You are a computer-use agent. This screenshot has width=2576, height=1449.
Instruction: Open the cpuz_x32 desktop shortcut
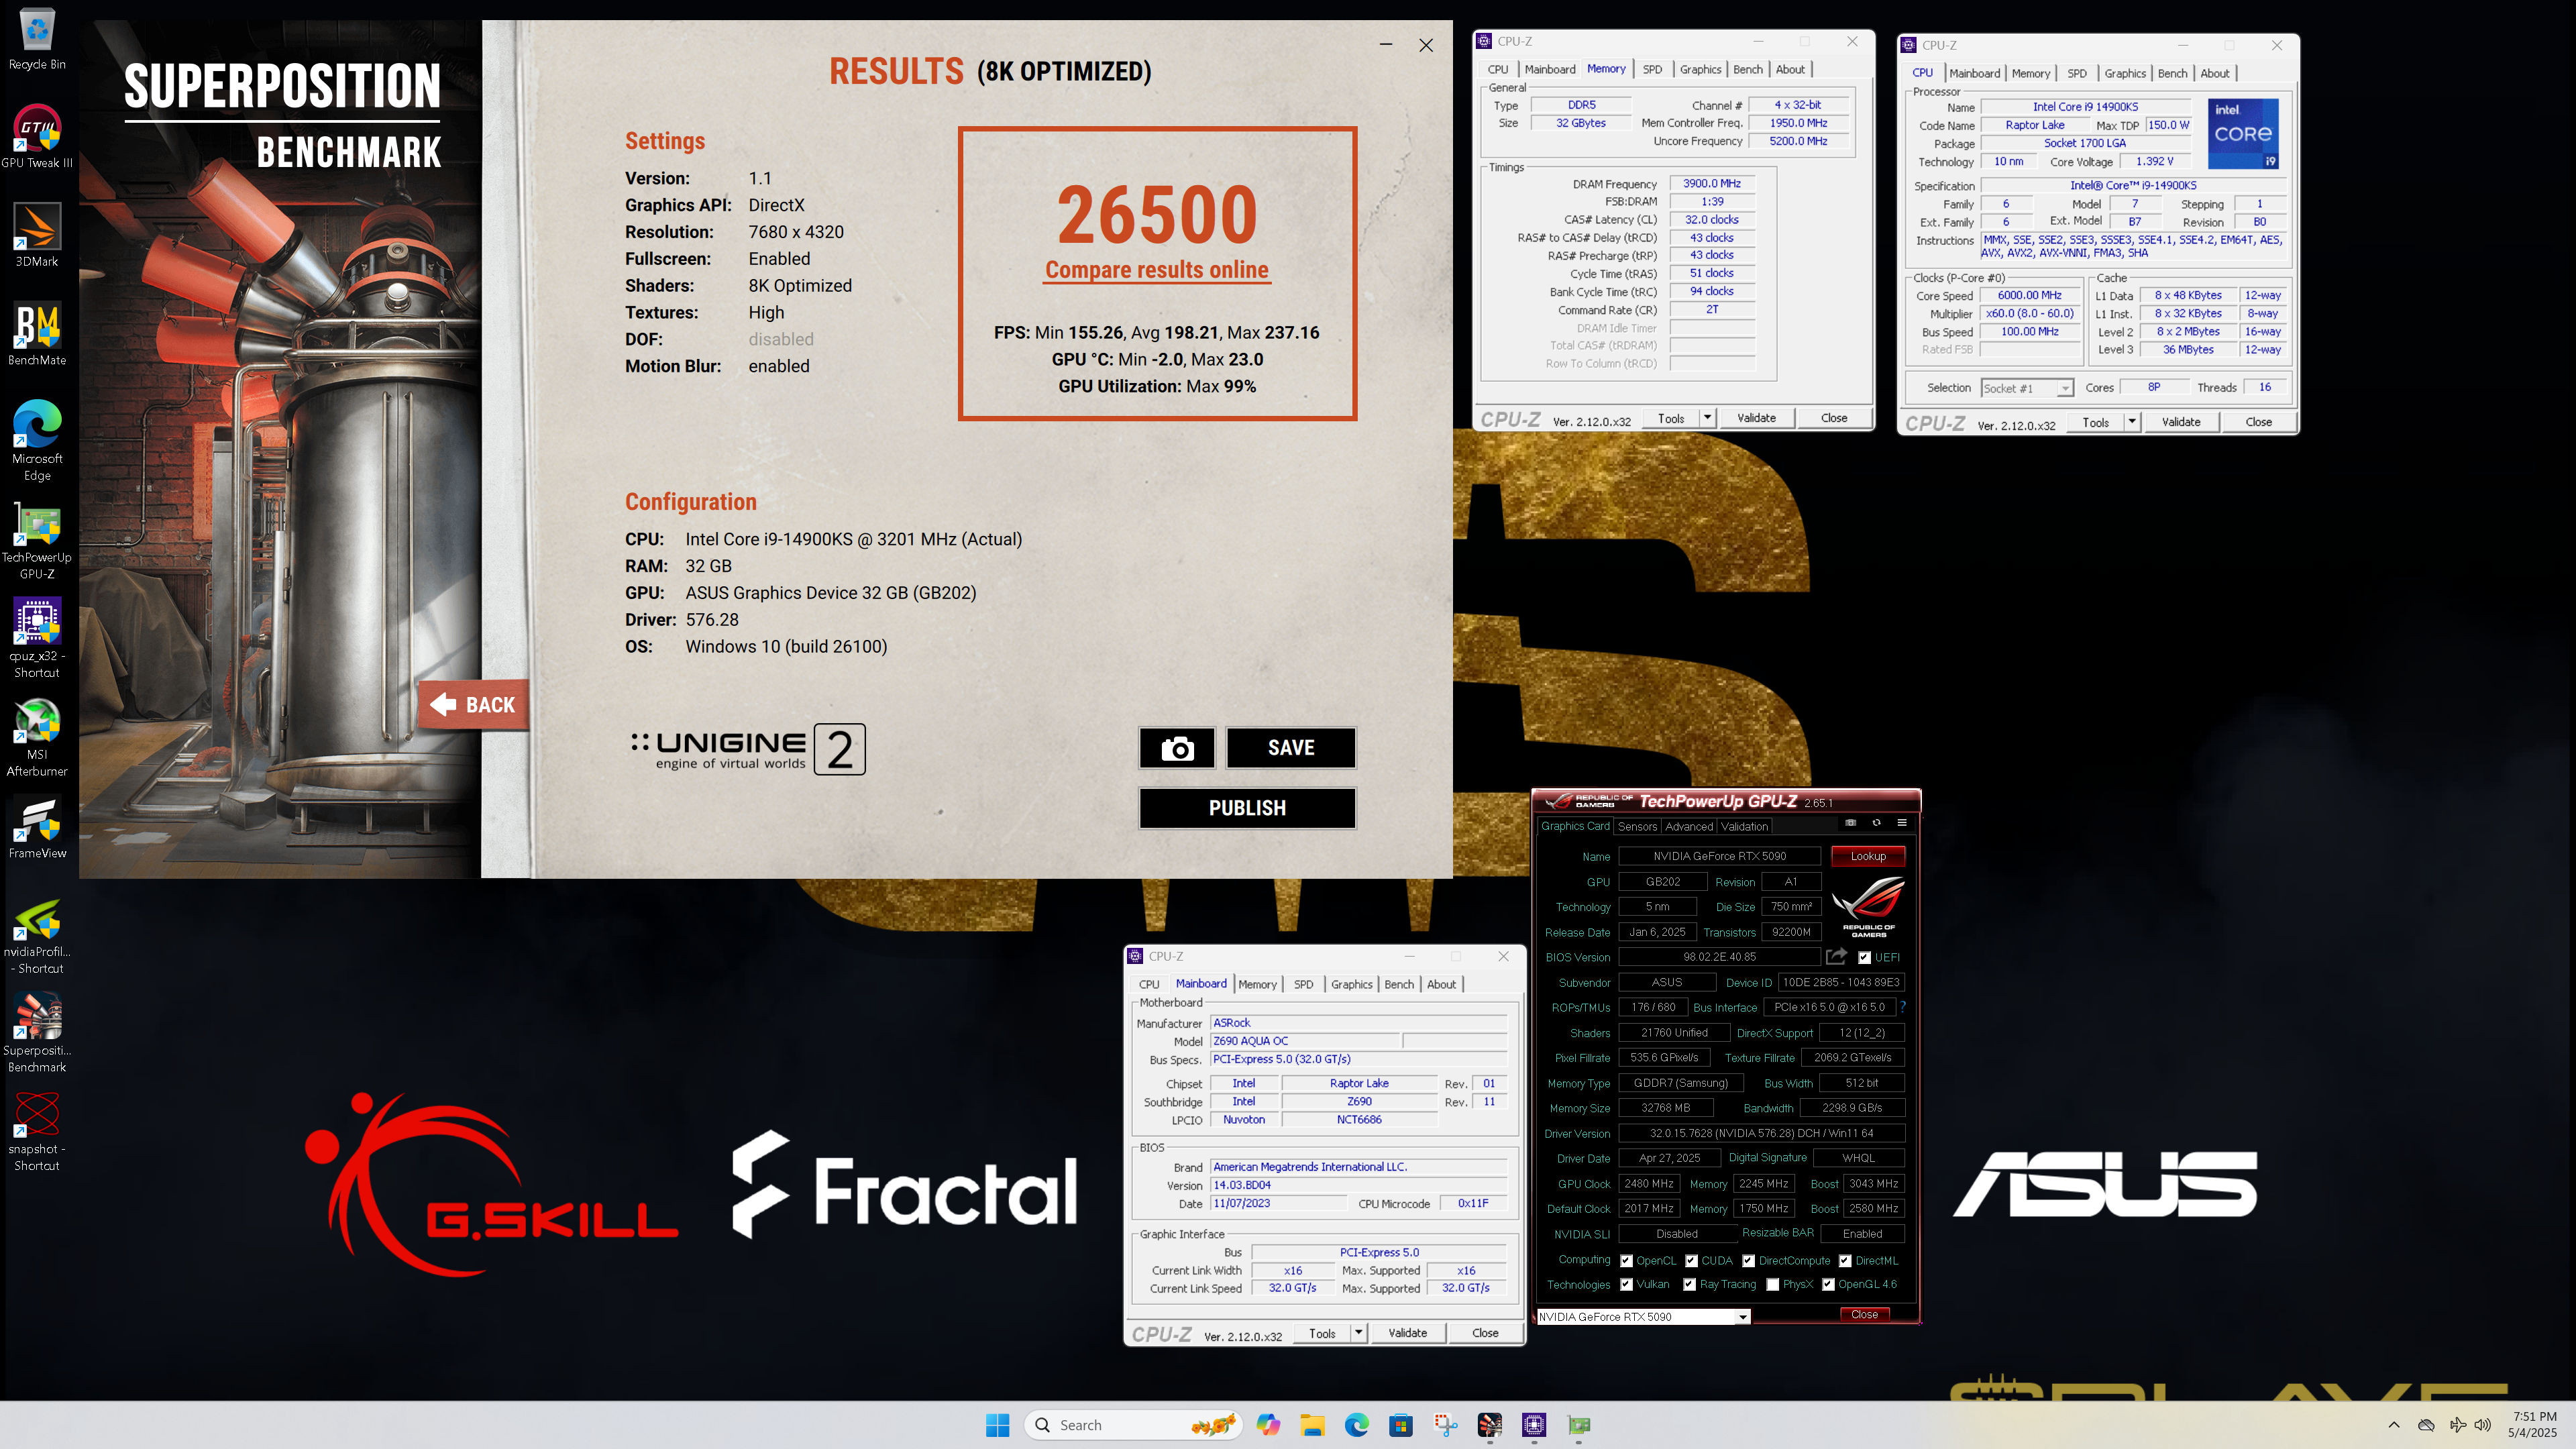(37, 638)
